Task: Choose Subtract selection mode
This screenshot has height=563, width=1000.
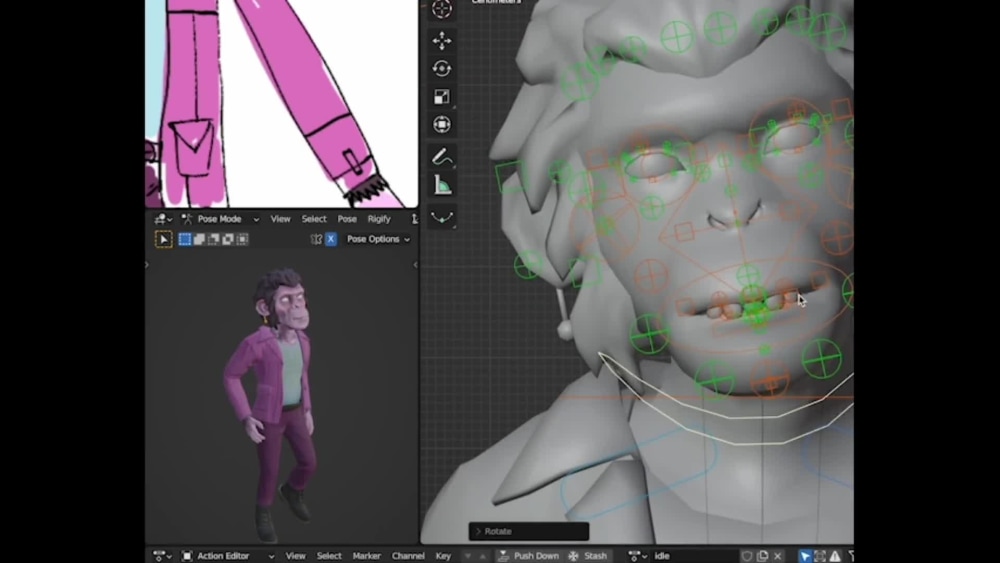Action: pos(214,239)
